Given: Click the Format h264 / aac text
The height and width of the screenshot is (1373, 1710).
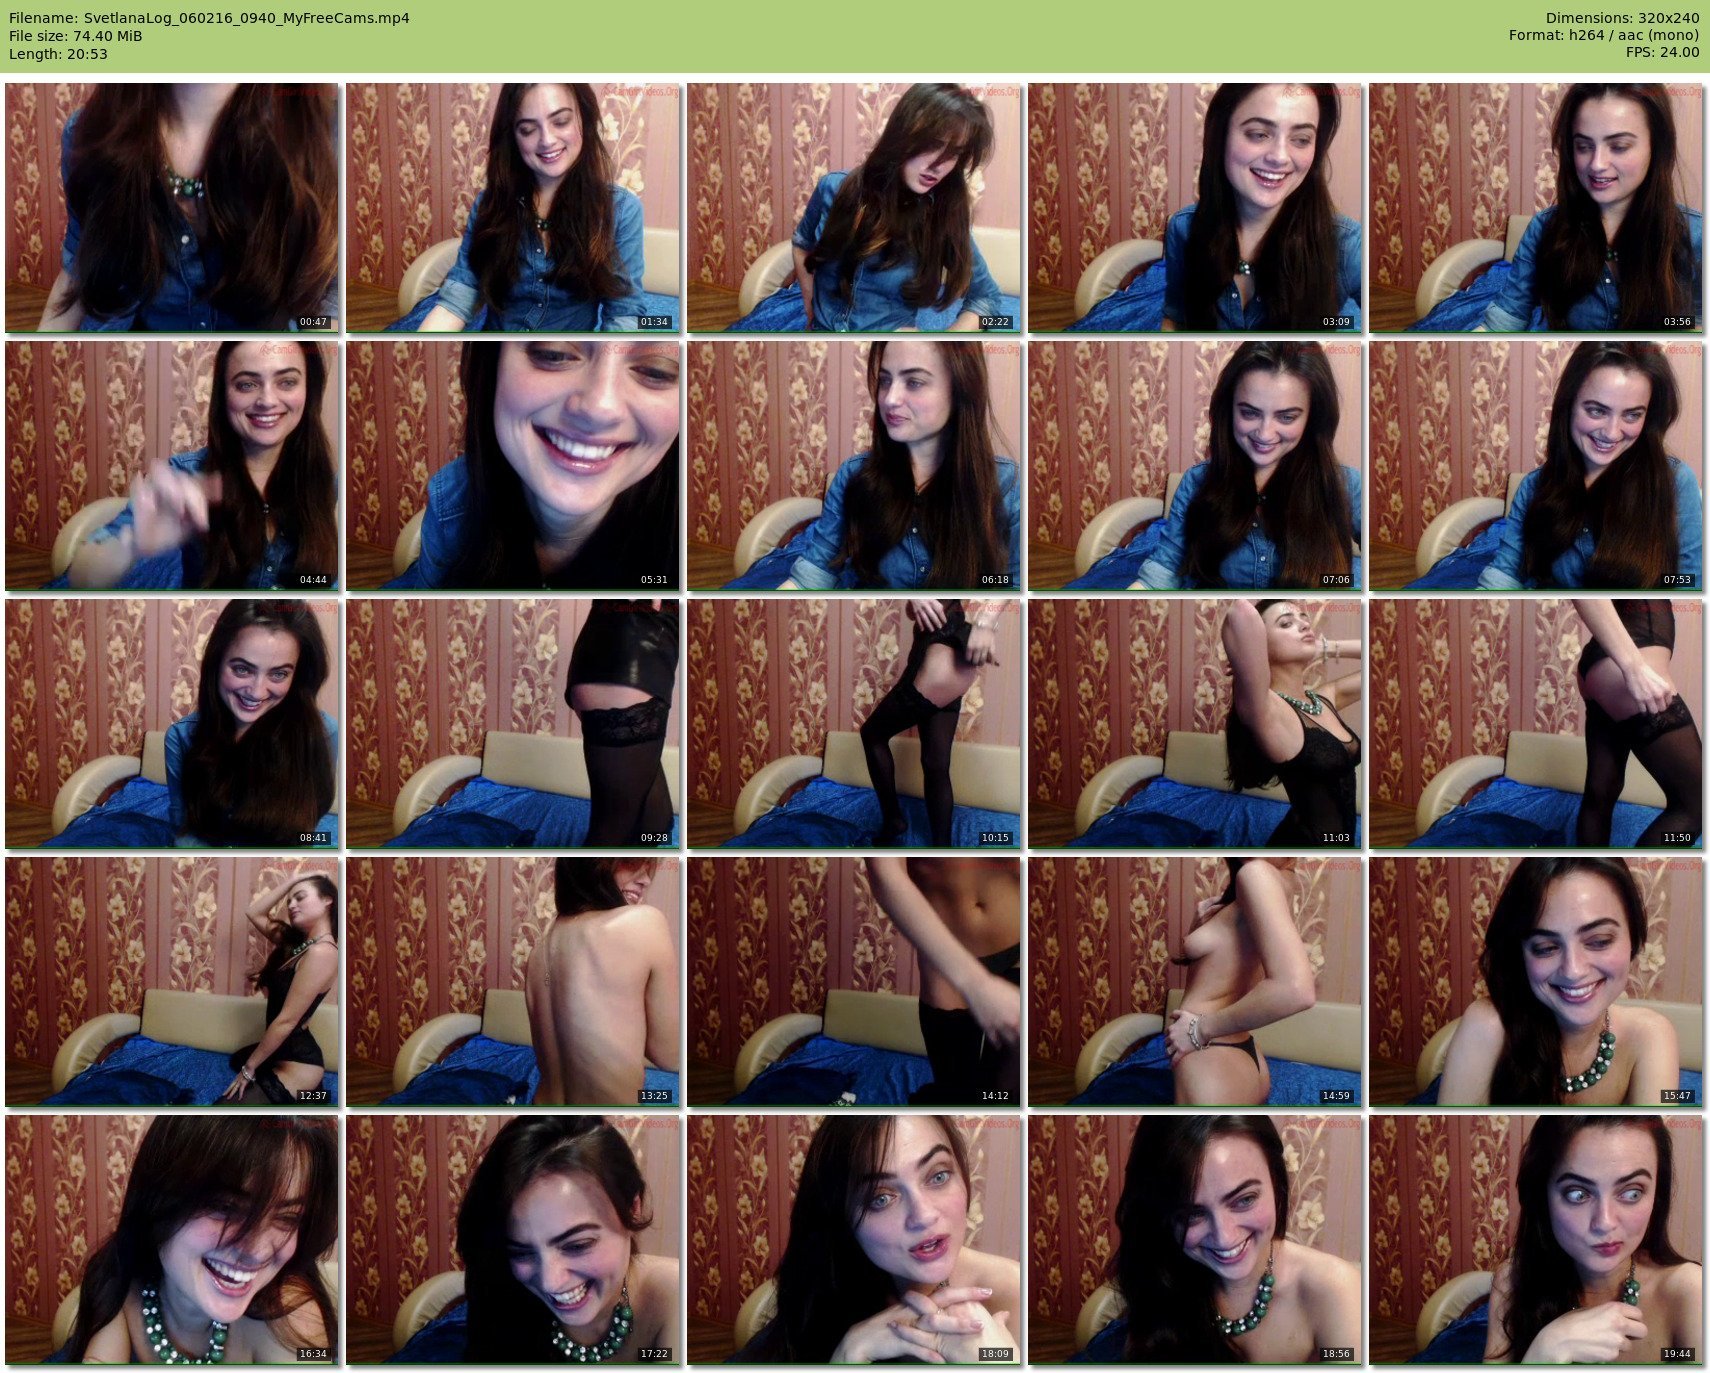Looking at the screenshot, I should pos(1604,36).
